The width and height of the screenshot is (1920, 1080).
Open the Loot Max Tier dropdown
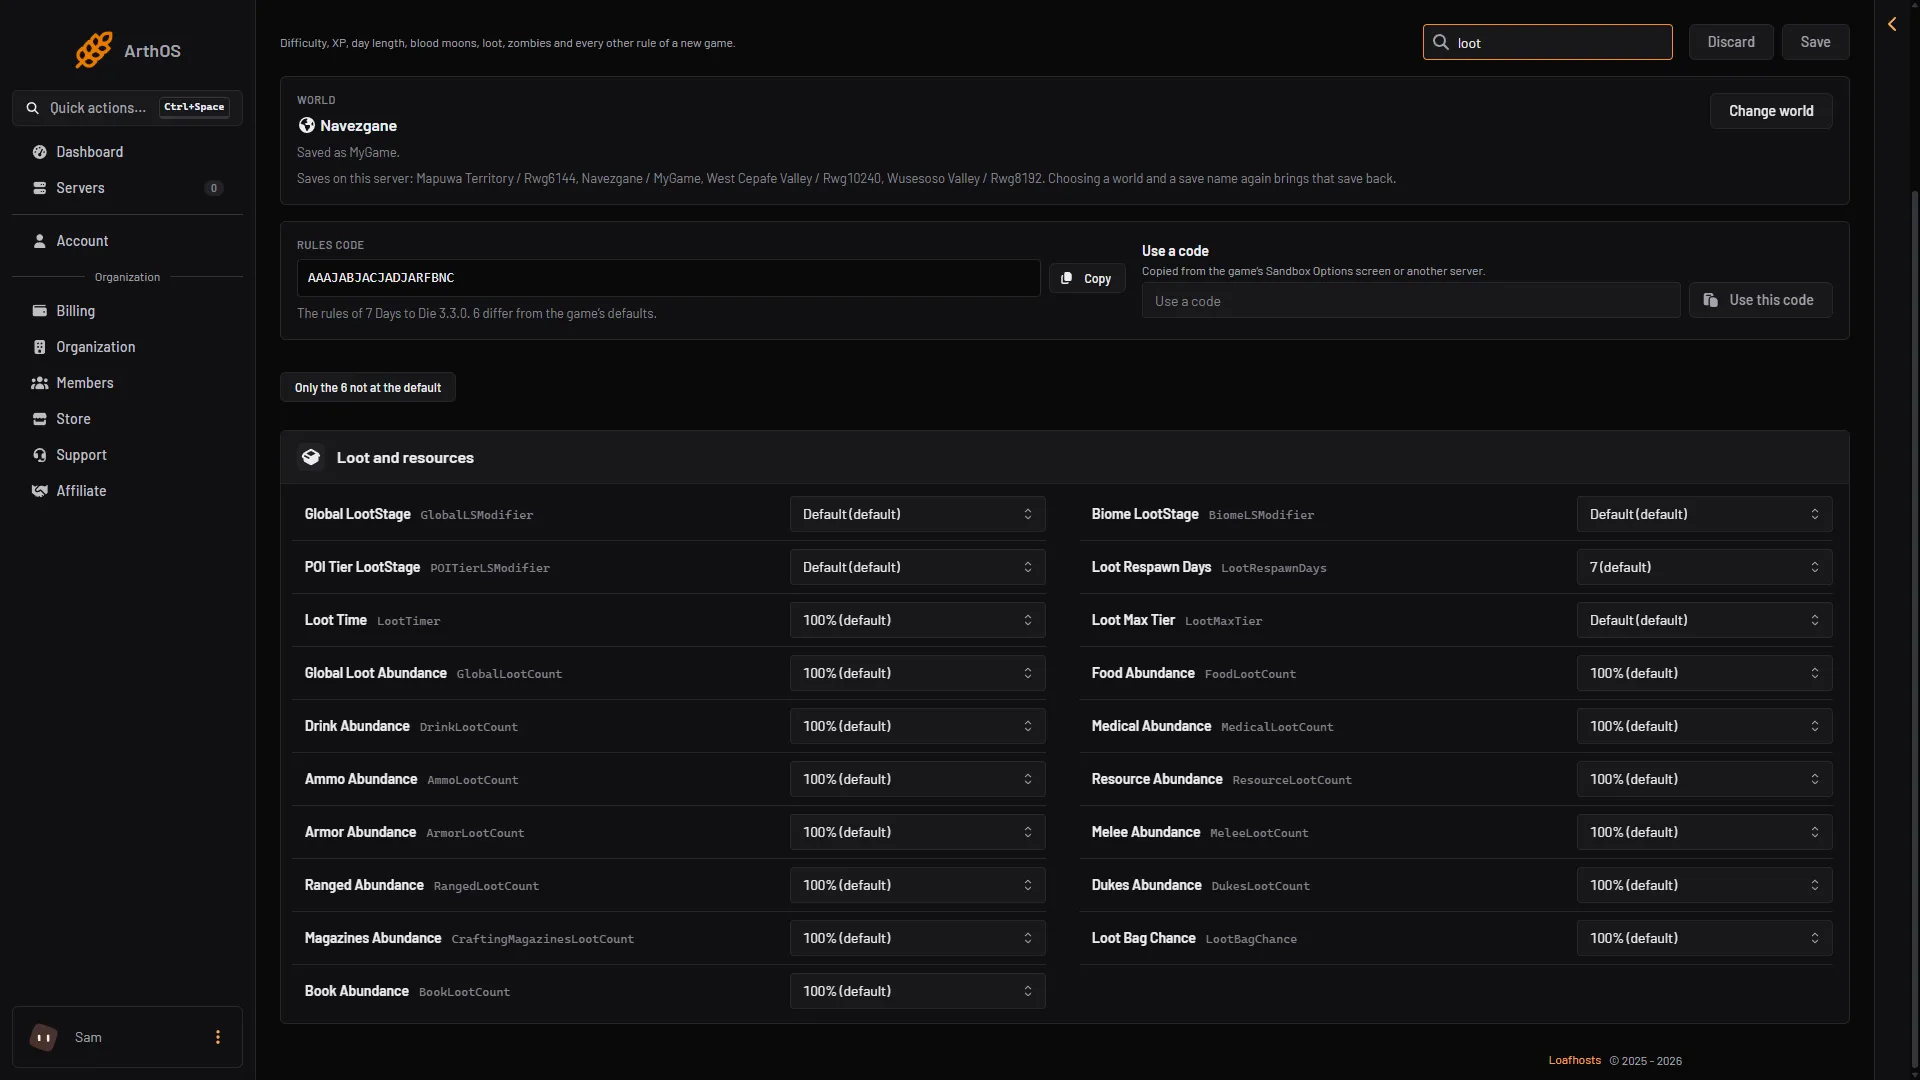pos(1705,620)
